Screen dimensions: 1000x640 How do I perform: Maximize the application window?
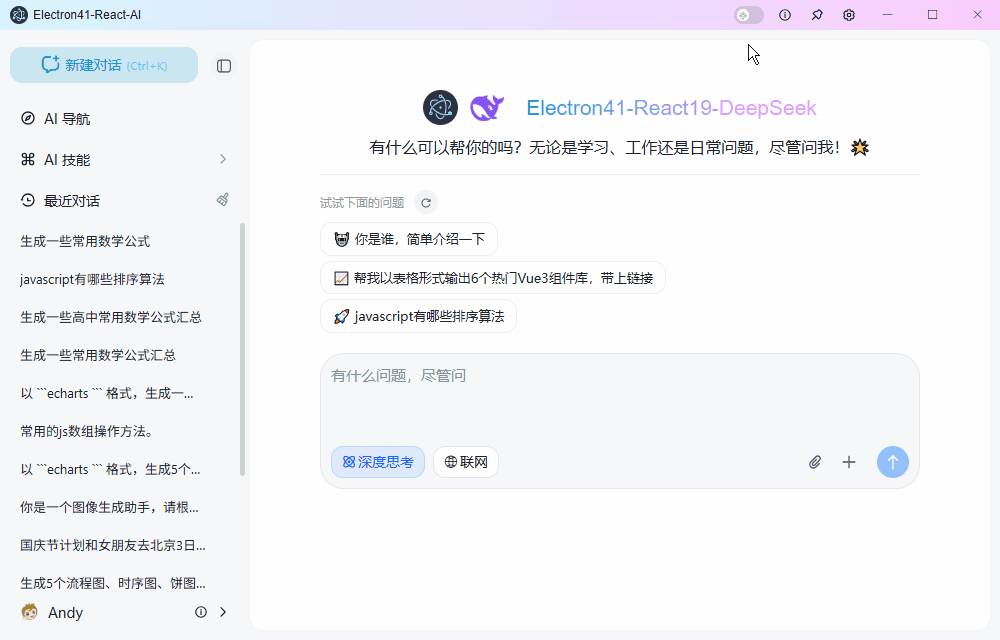(x=932, y=15)
